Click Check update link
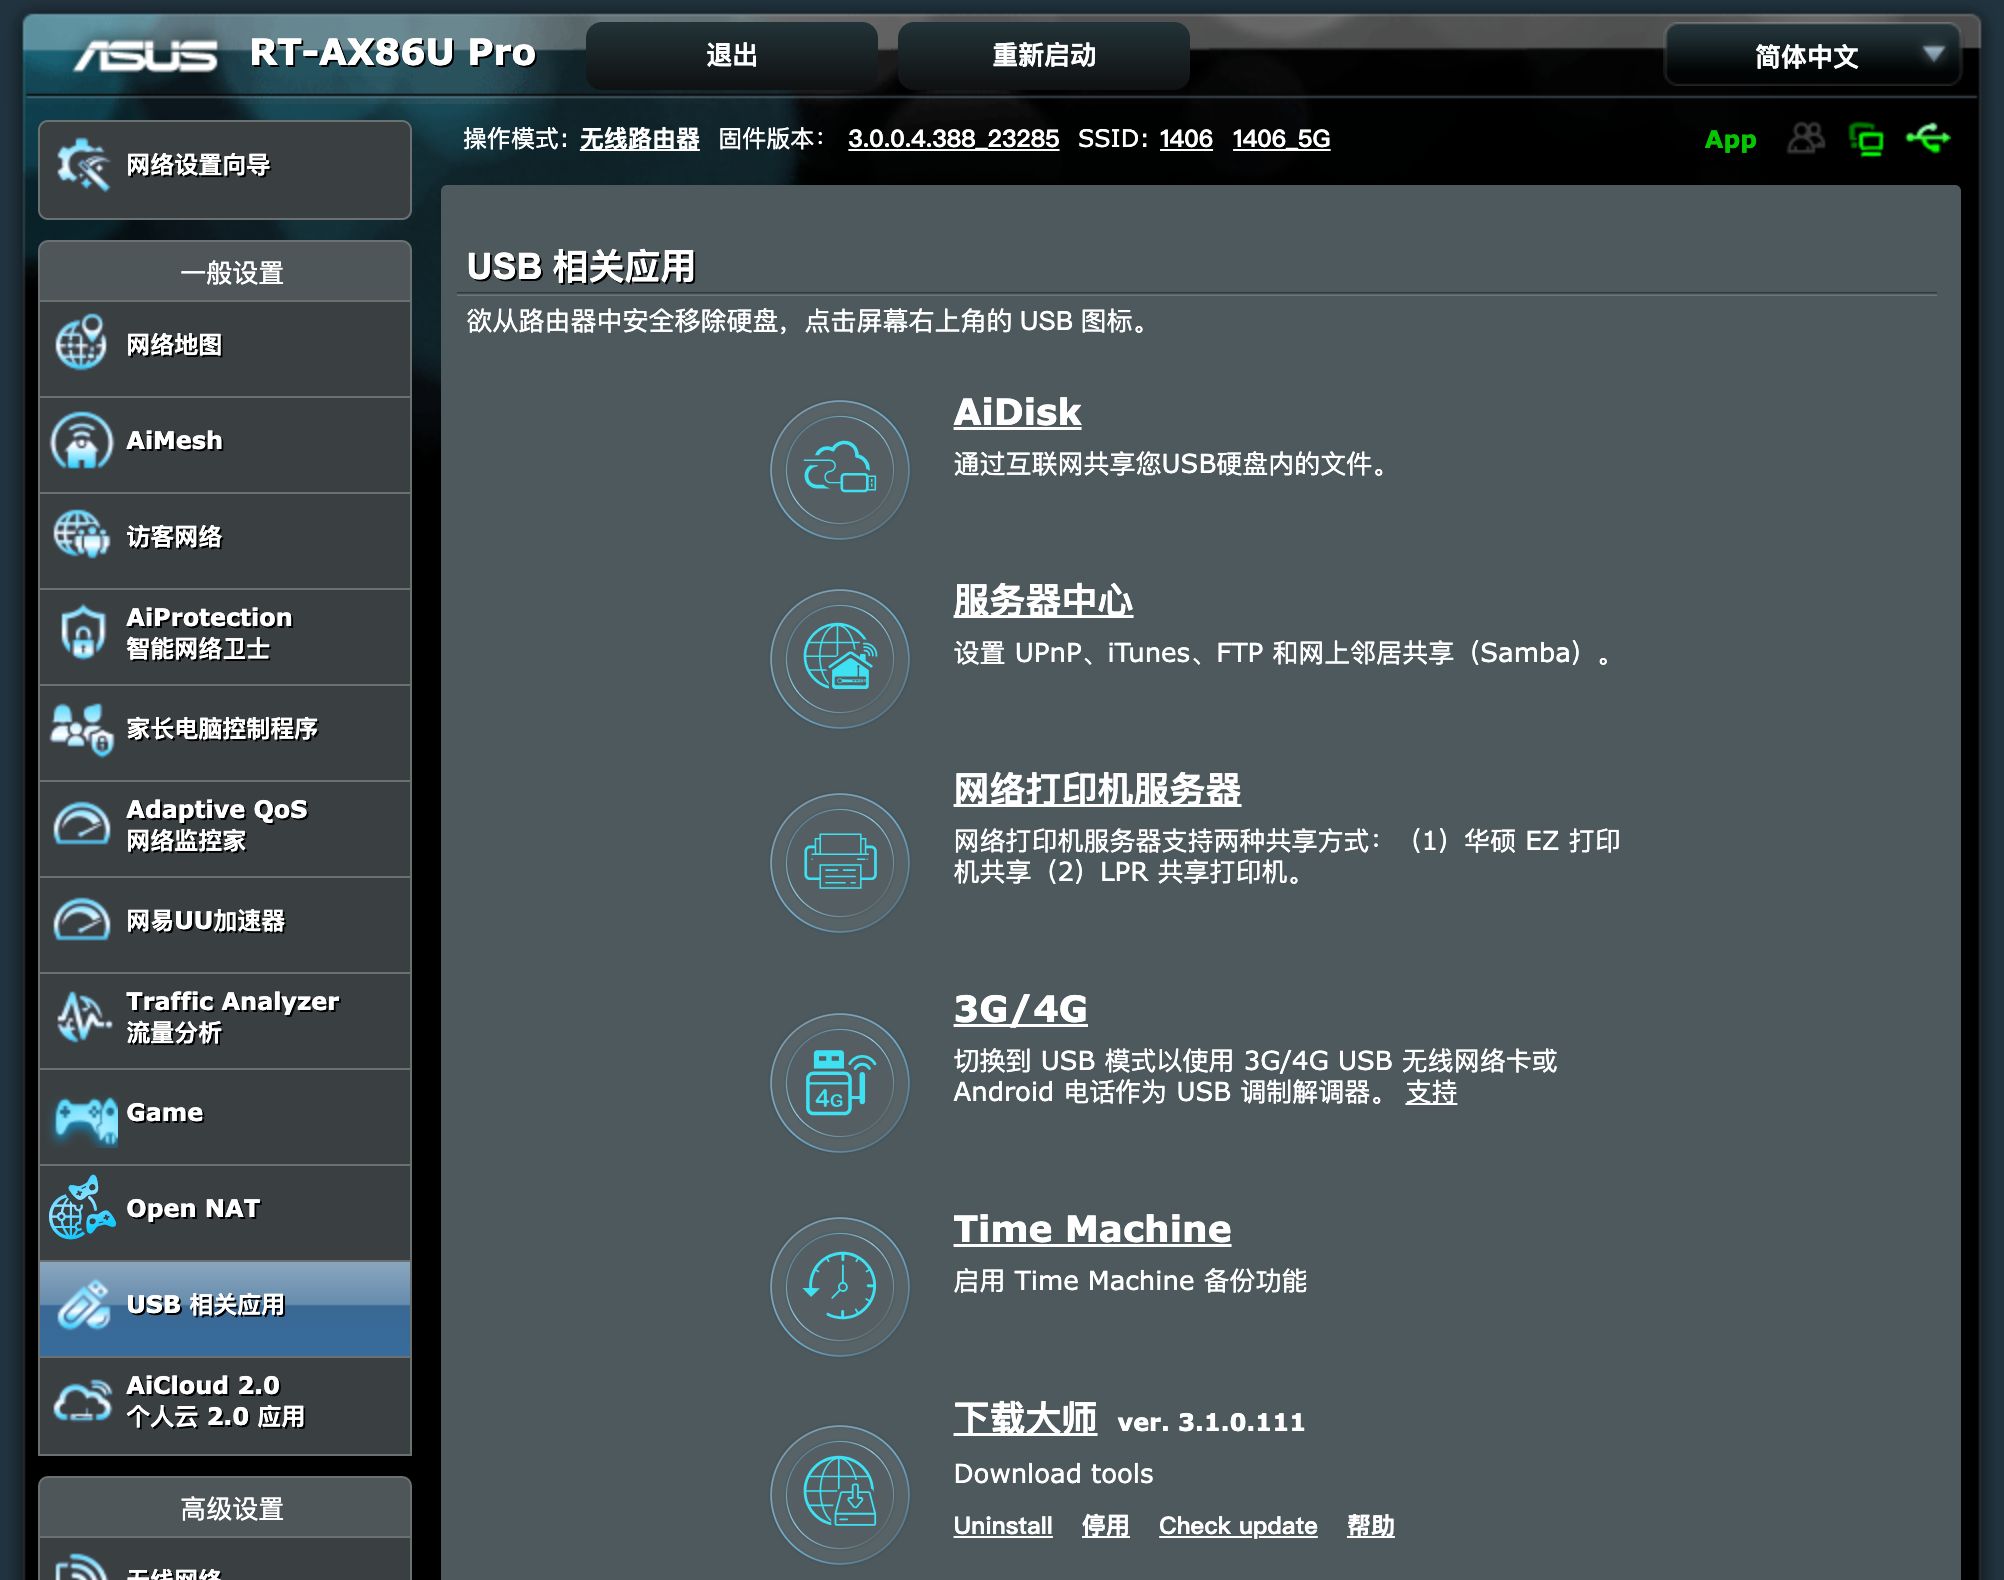 (x=1238, y=1526)
